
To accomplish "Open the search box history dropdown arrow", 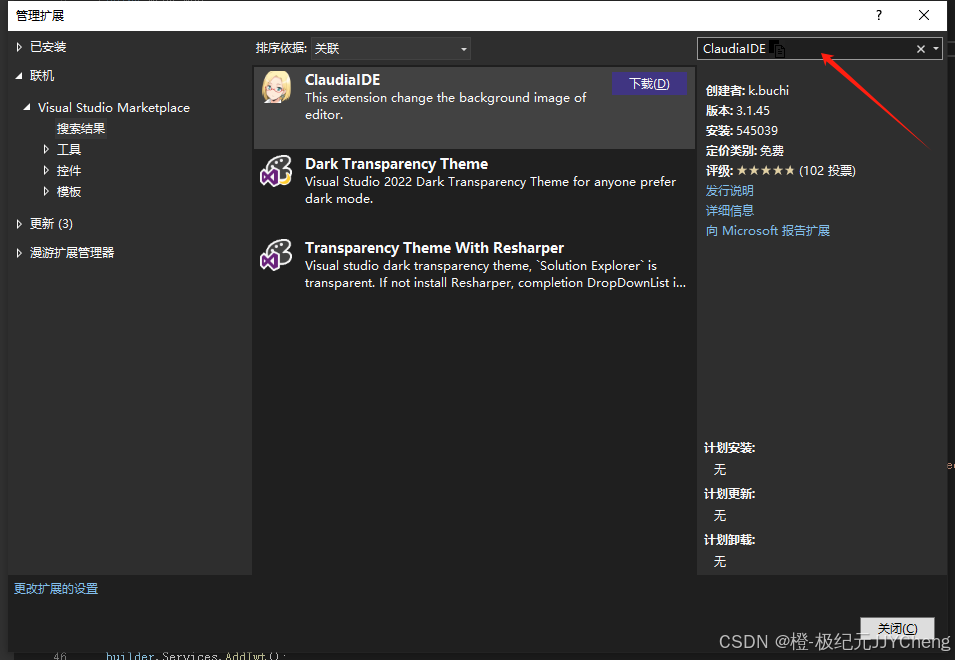I will 936,49.
